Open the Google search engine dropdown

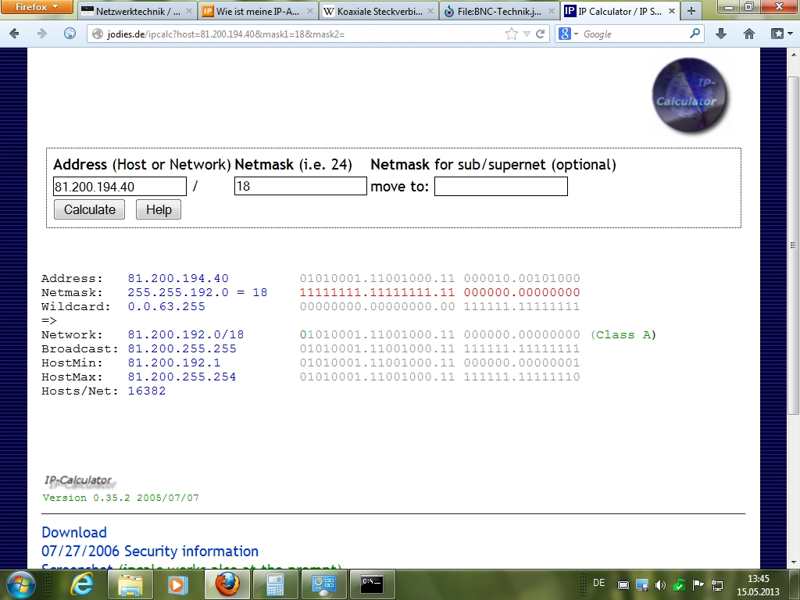pos(568,34)
